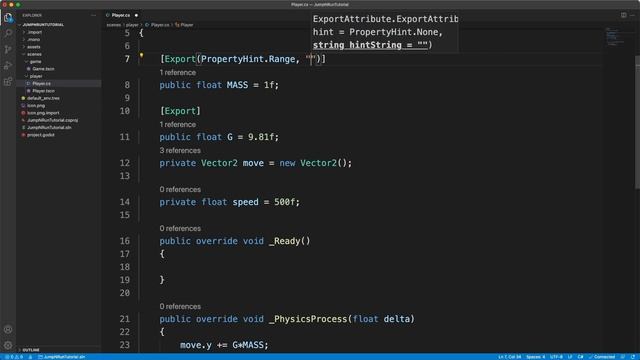
Task: Click the notifications bell in status bar
Action: tap(633, 357)
